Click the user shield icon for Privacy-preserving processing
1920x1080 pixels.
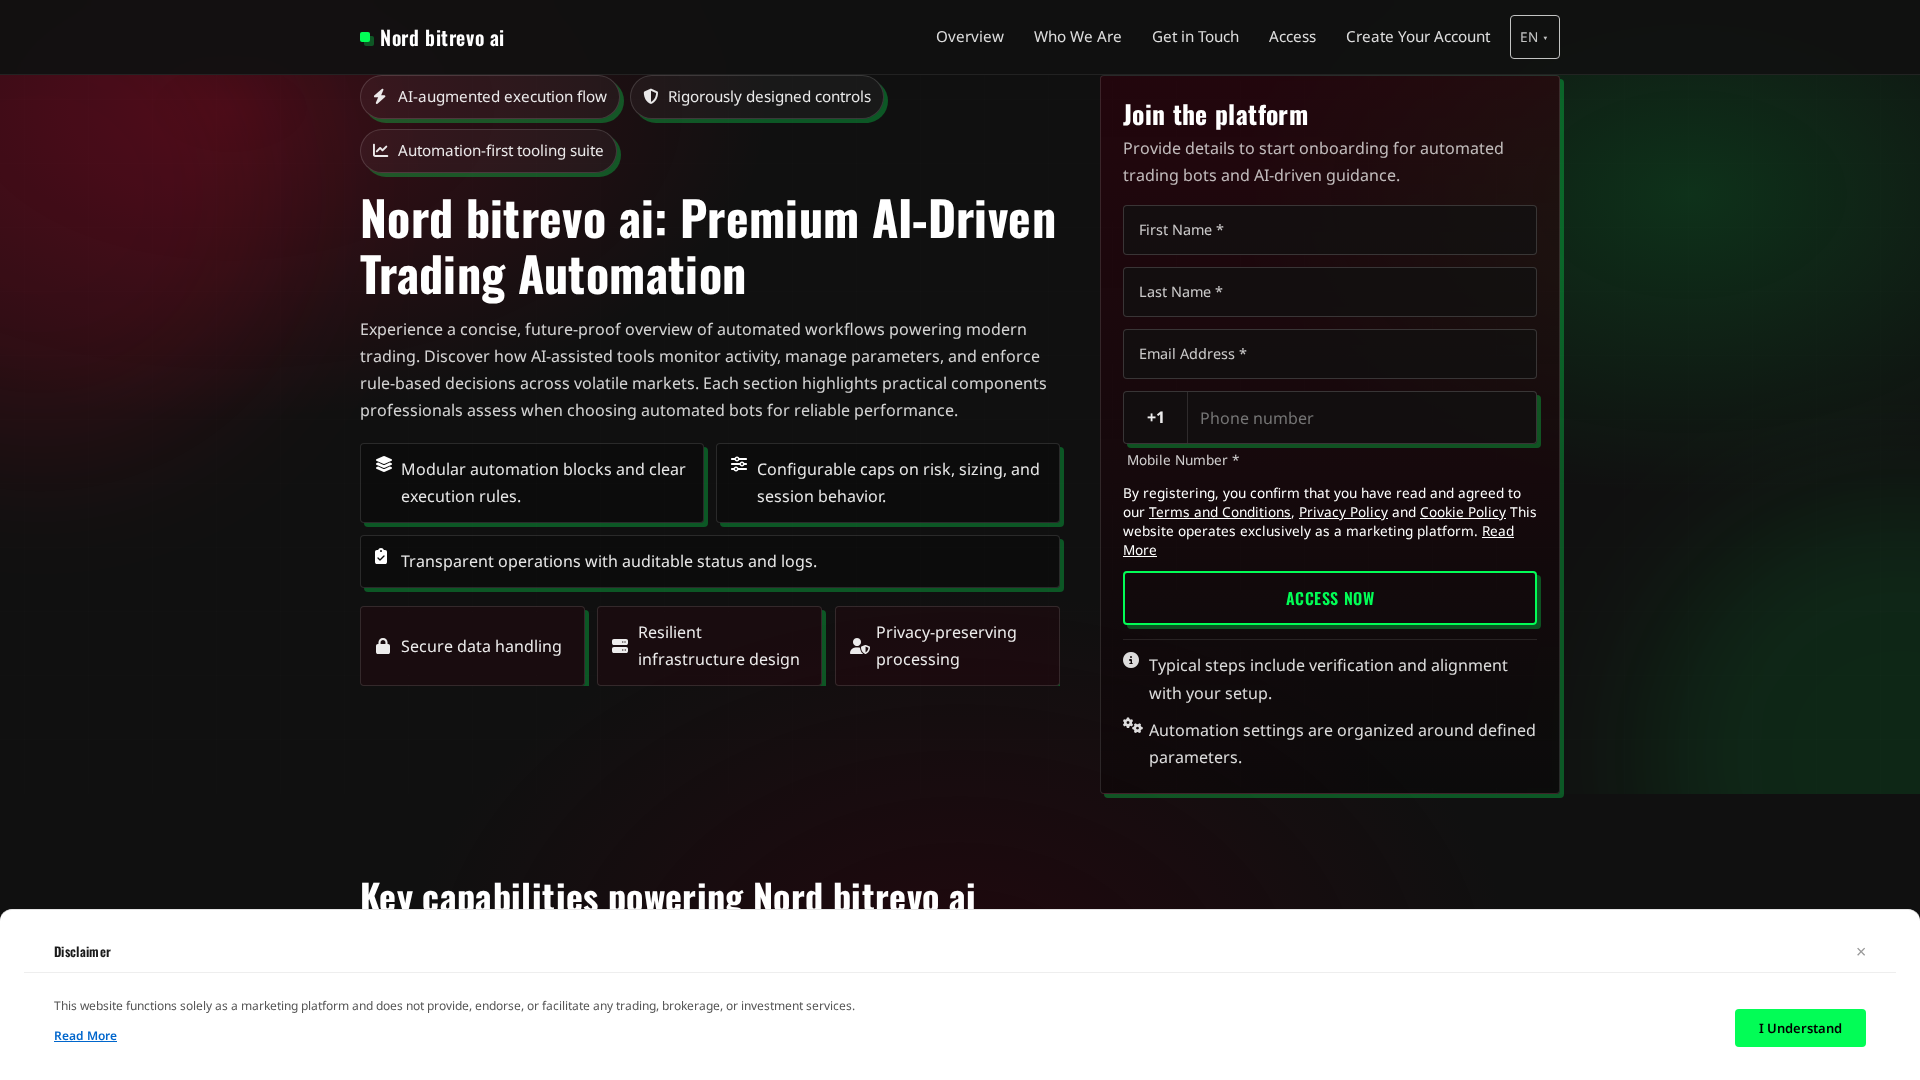pos(860,646)
